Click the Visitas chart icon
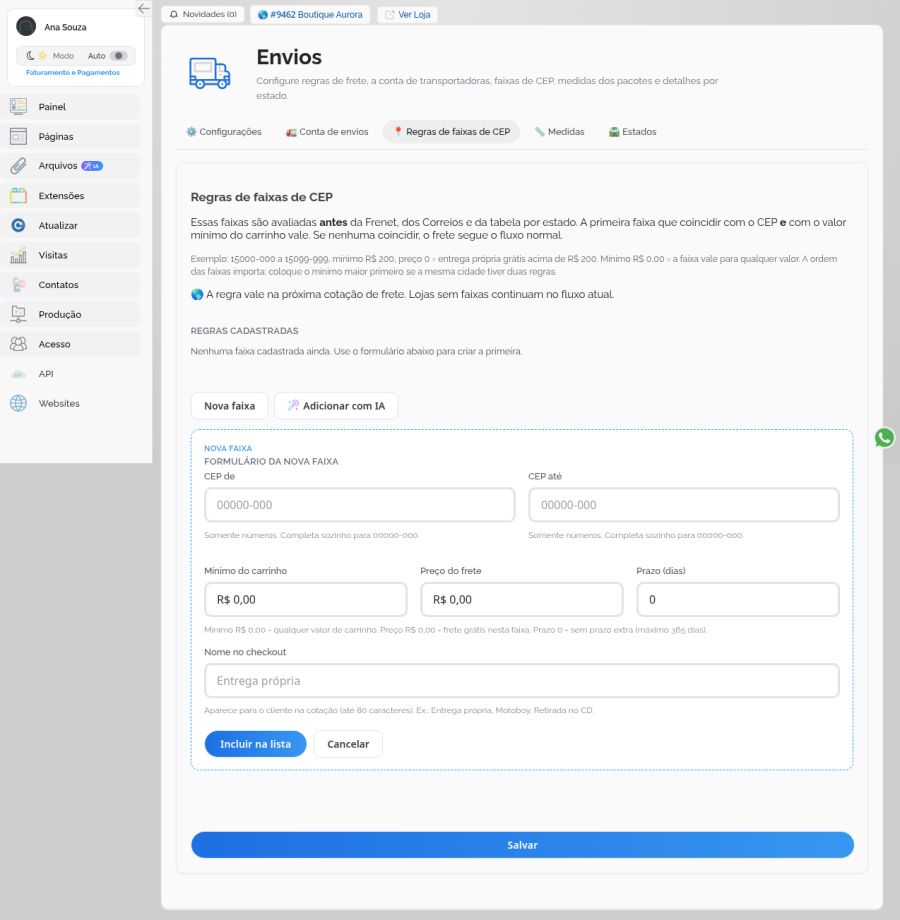Image resolution: width=900 pixels, height=920 pixels. [x=18, y=255]
